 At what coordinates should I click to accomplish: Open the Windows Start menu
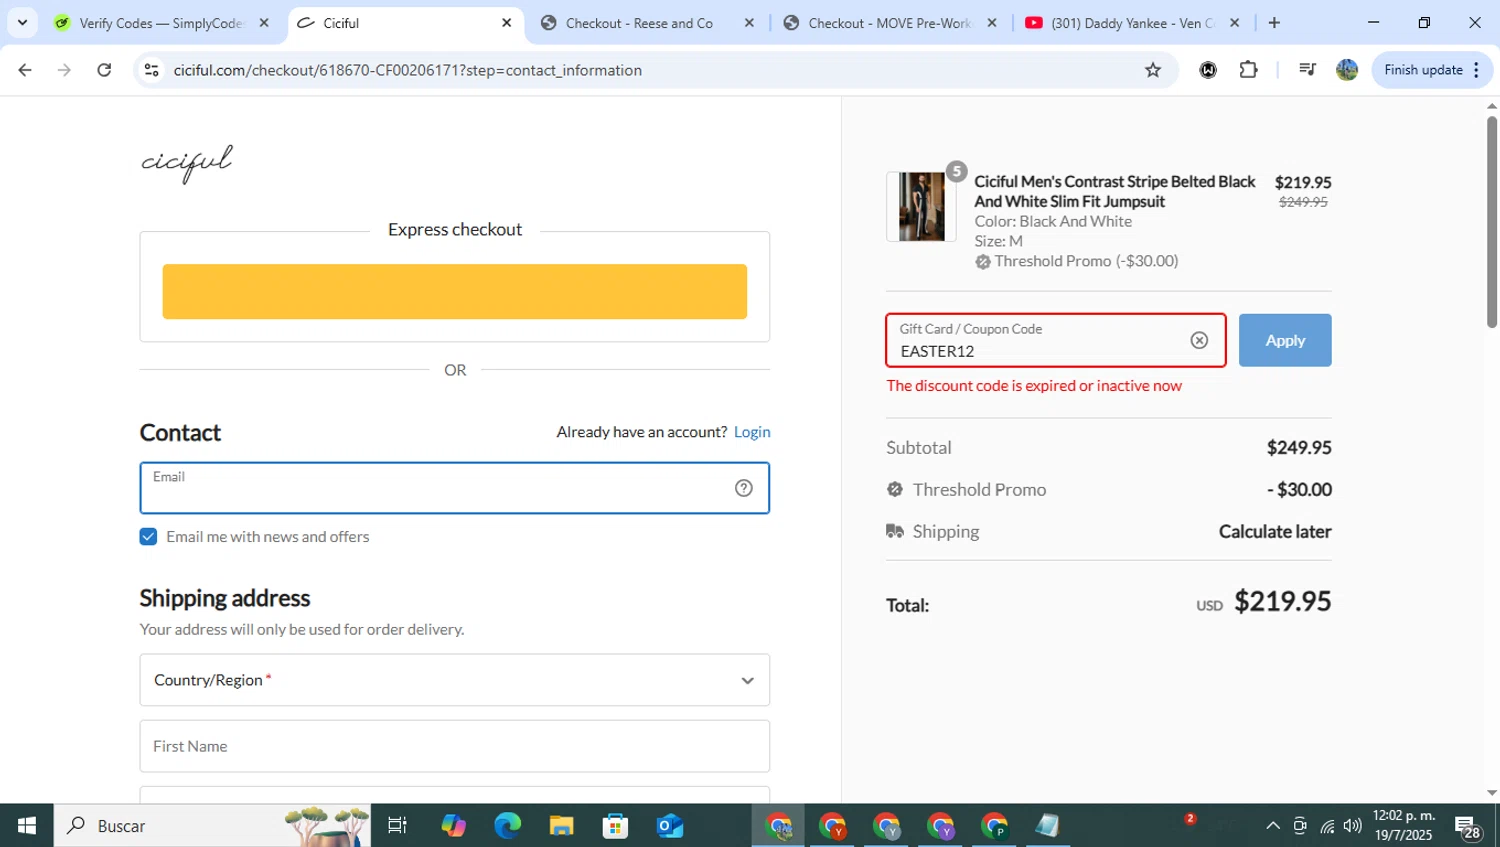pos(27,826)
